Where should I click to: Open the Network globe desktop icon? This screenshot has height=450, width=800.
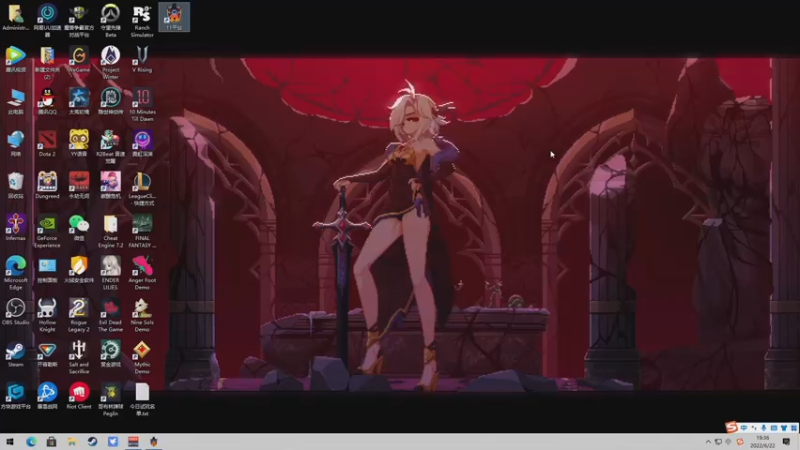pyautogui.click(x=15, y=143)
